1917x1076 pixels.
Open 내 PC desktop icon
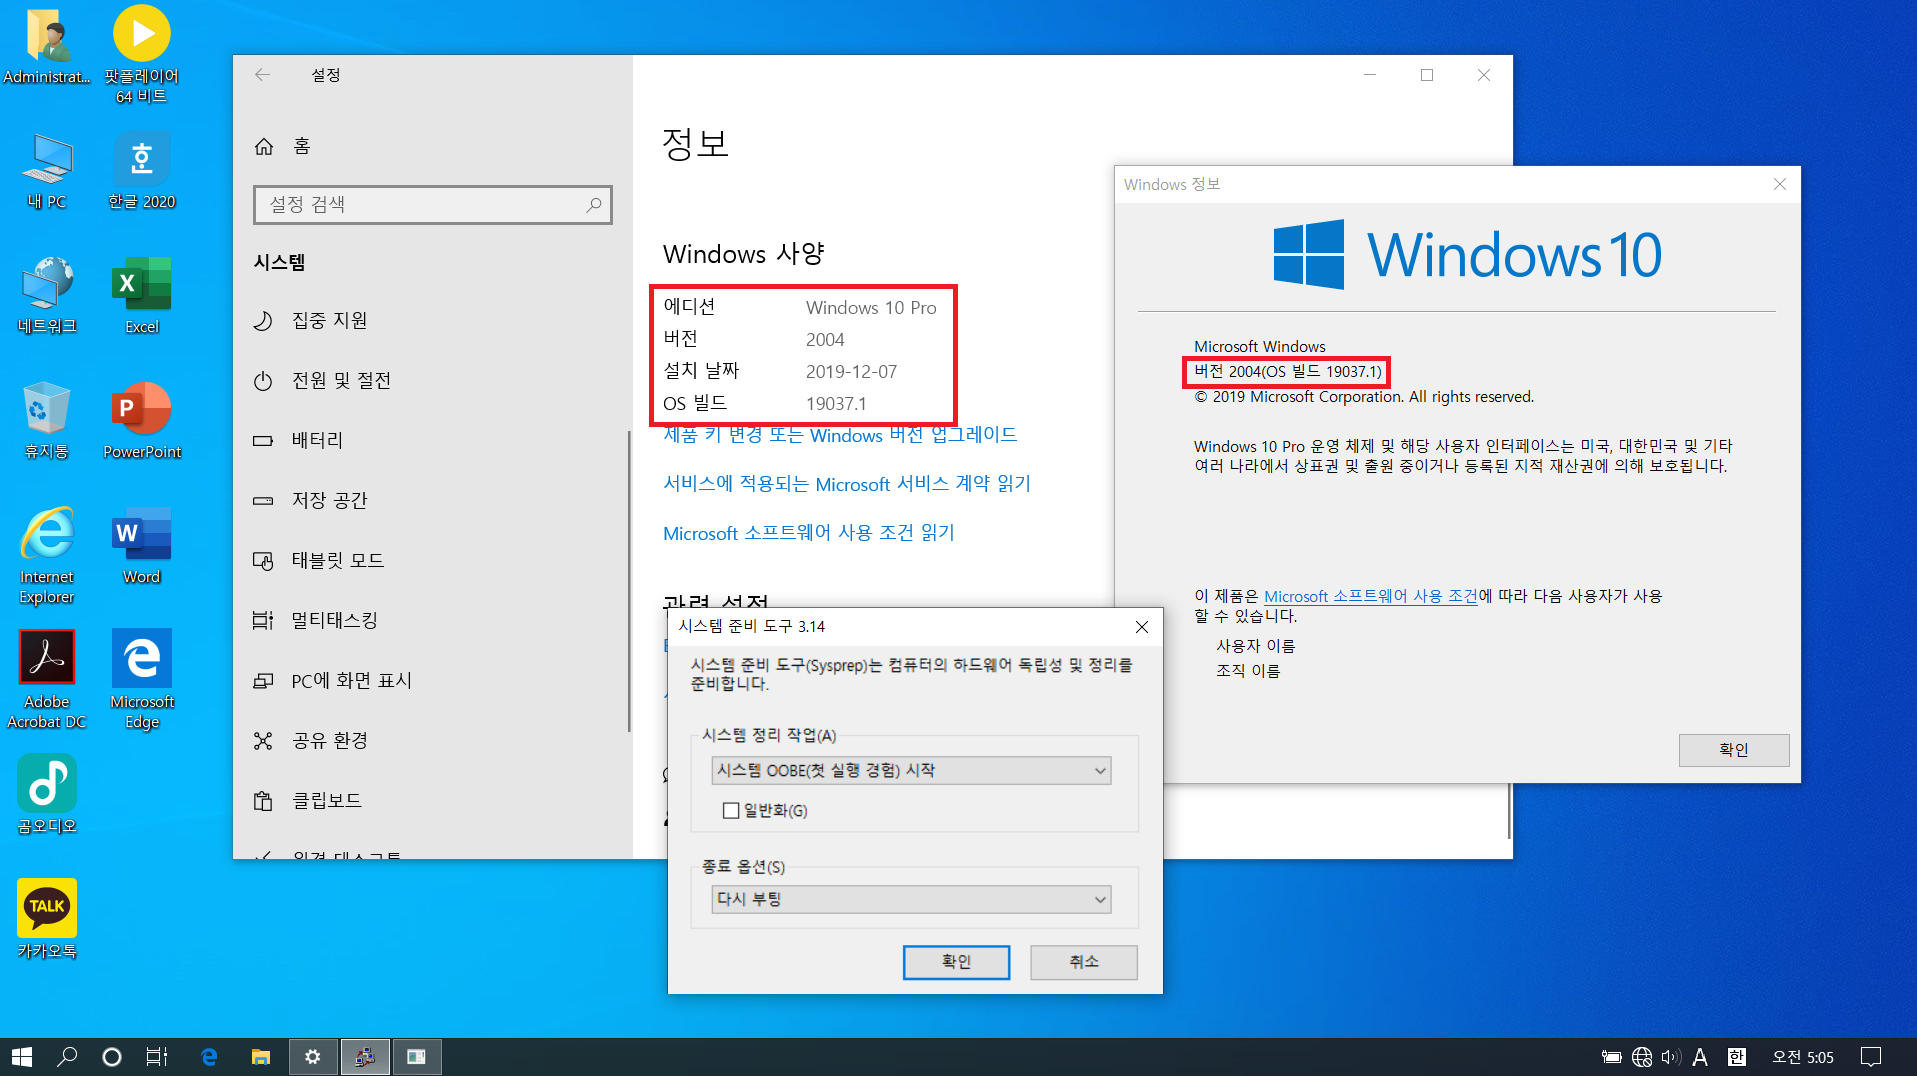pos(46,171)
